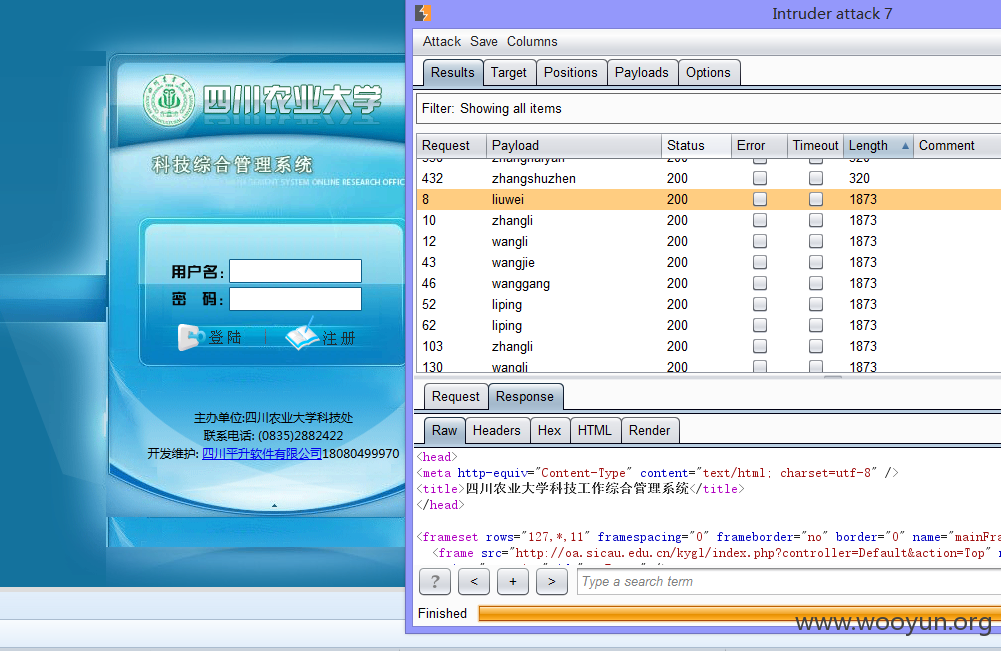The height and width of the screenshot is (651, 1001).
Task: Select request 62 liping row
Action: pos(709,326)
